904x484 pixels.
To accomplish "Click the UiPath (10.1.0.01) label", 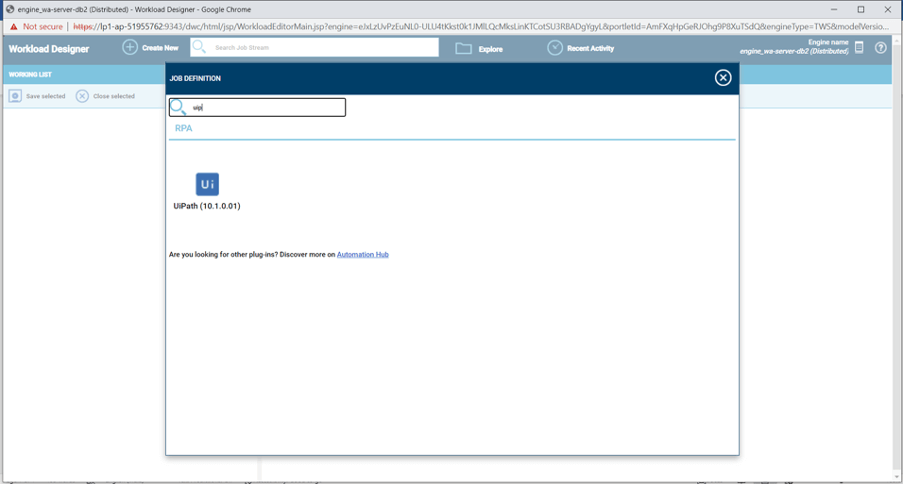I will 207,206.
